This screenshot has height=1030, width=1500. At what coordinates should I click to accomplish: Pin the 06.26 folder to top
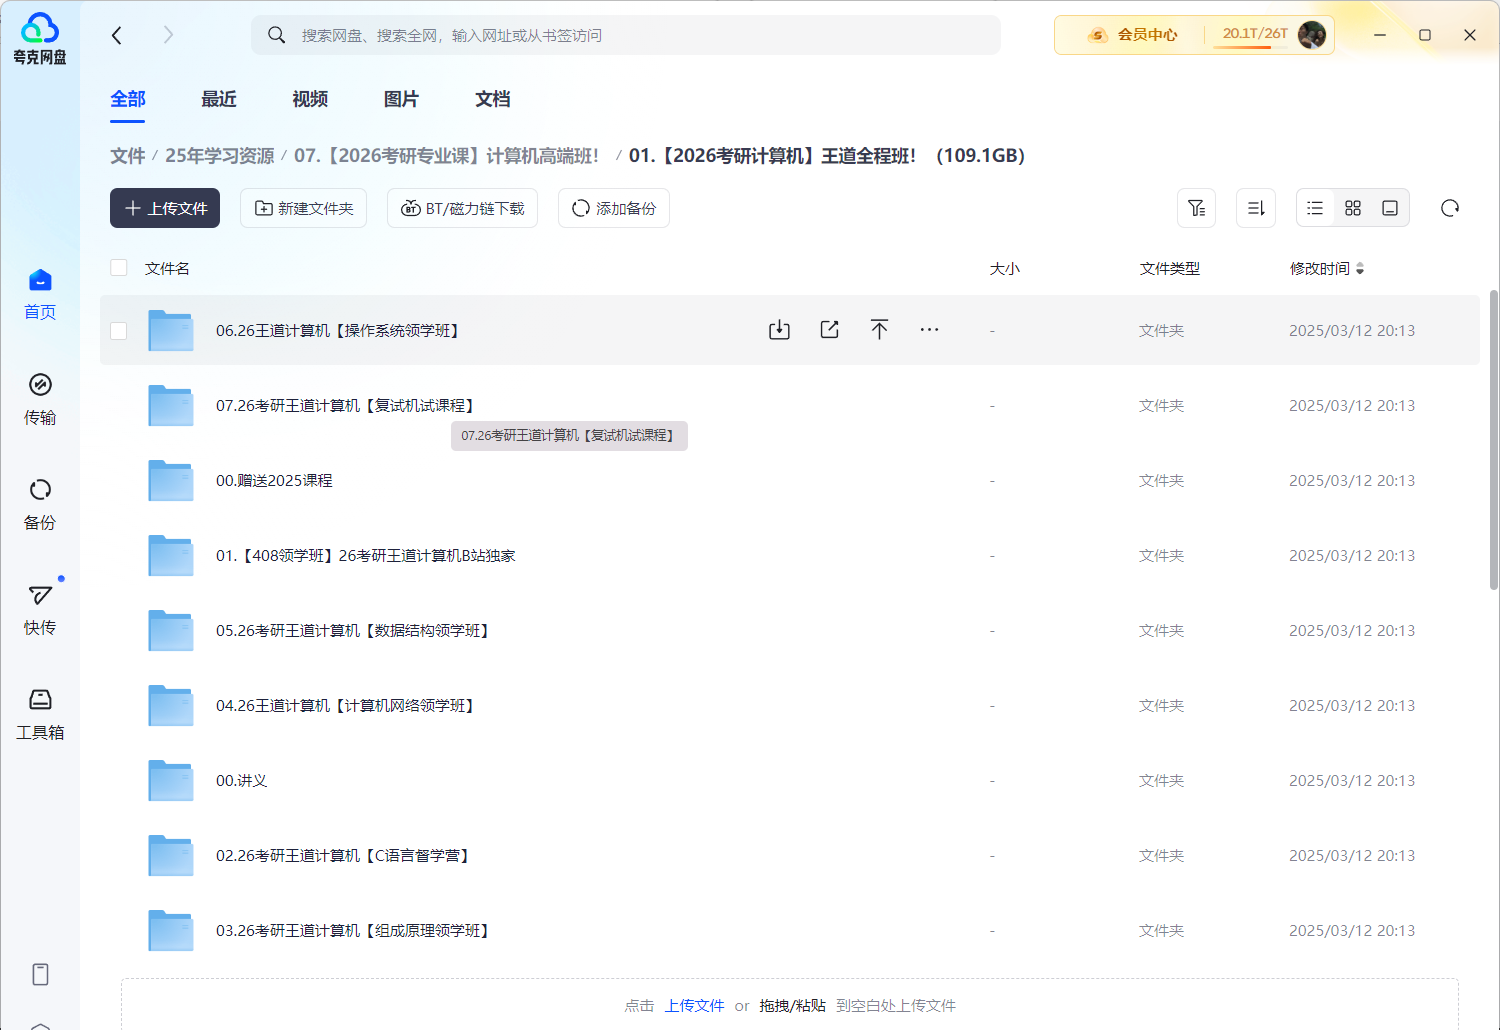tap(879, 330)
